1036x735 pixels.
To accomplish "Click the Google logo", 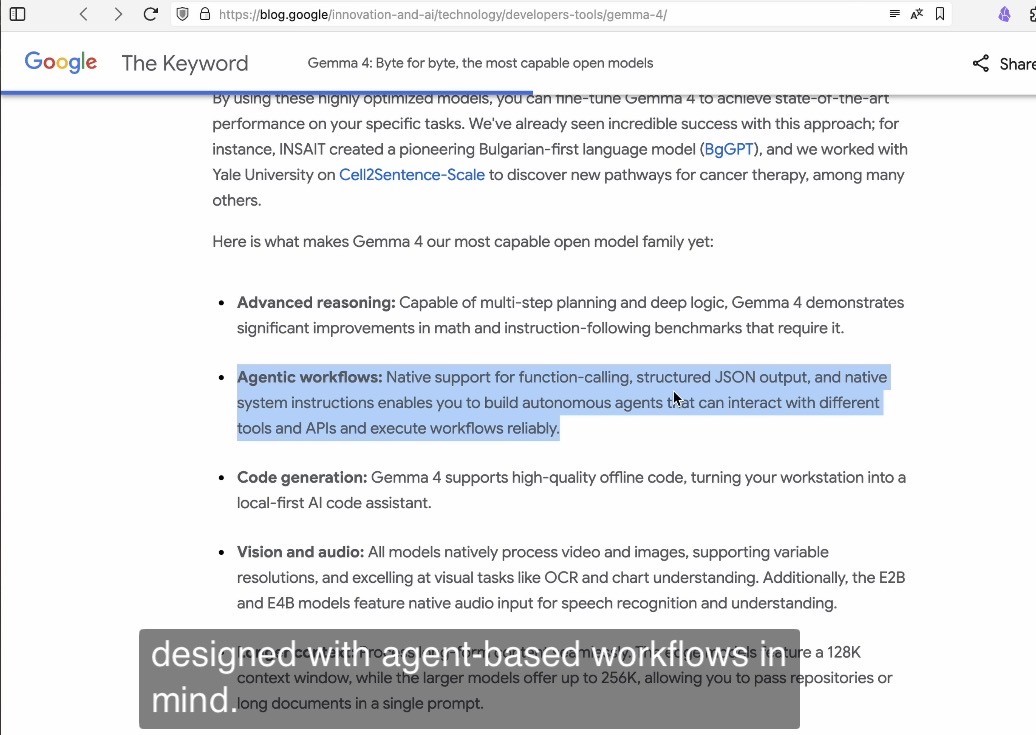I will (61, 62).
